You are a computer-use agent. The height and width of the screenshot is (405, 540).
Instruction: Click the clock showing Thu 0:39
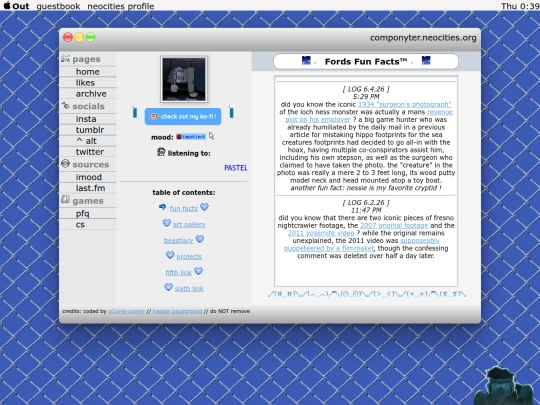[520, 6]
